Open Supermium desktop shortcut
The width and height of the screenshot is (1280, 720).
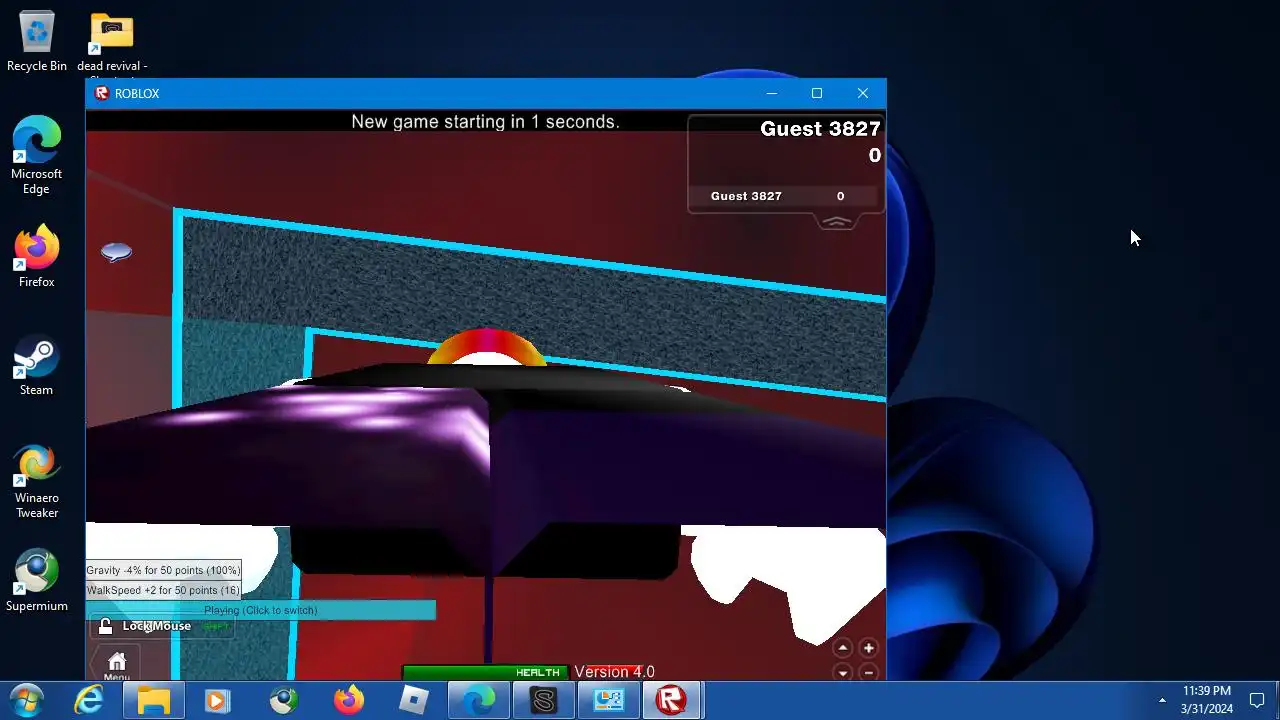pyautogui.click(x=37, y=579)
